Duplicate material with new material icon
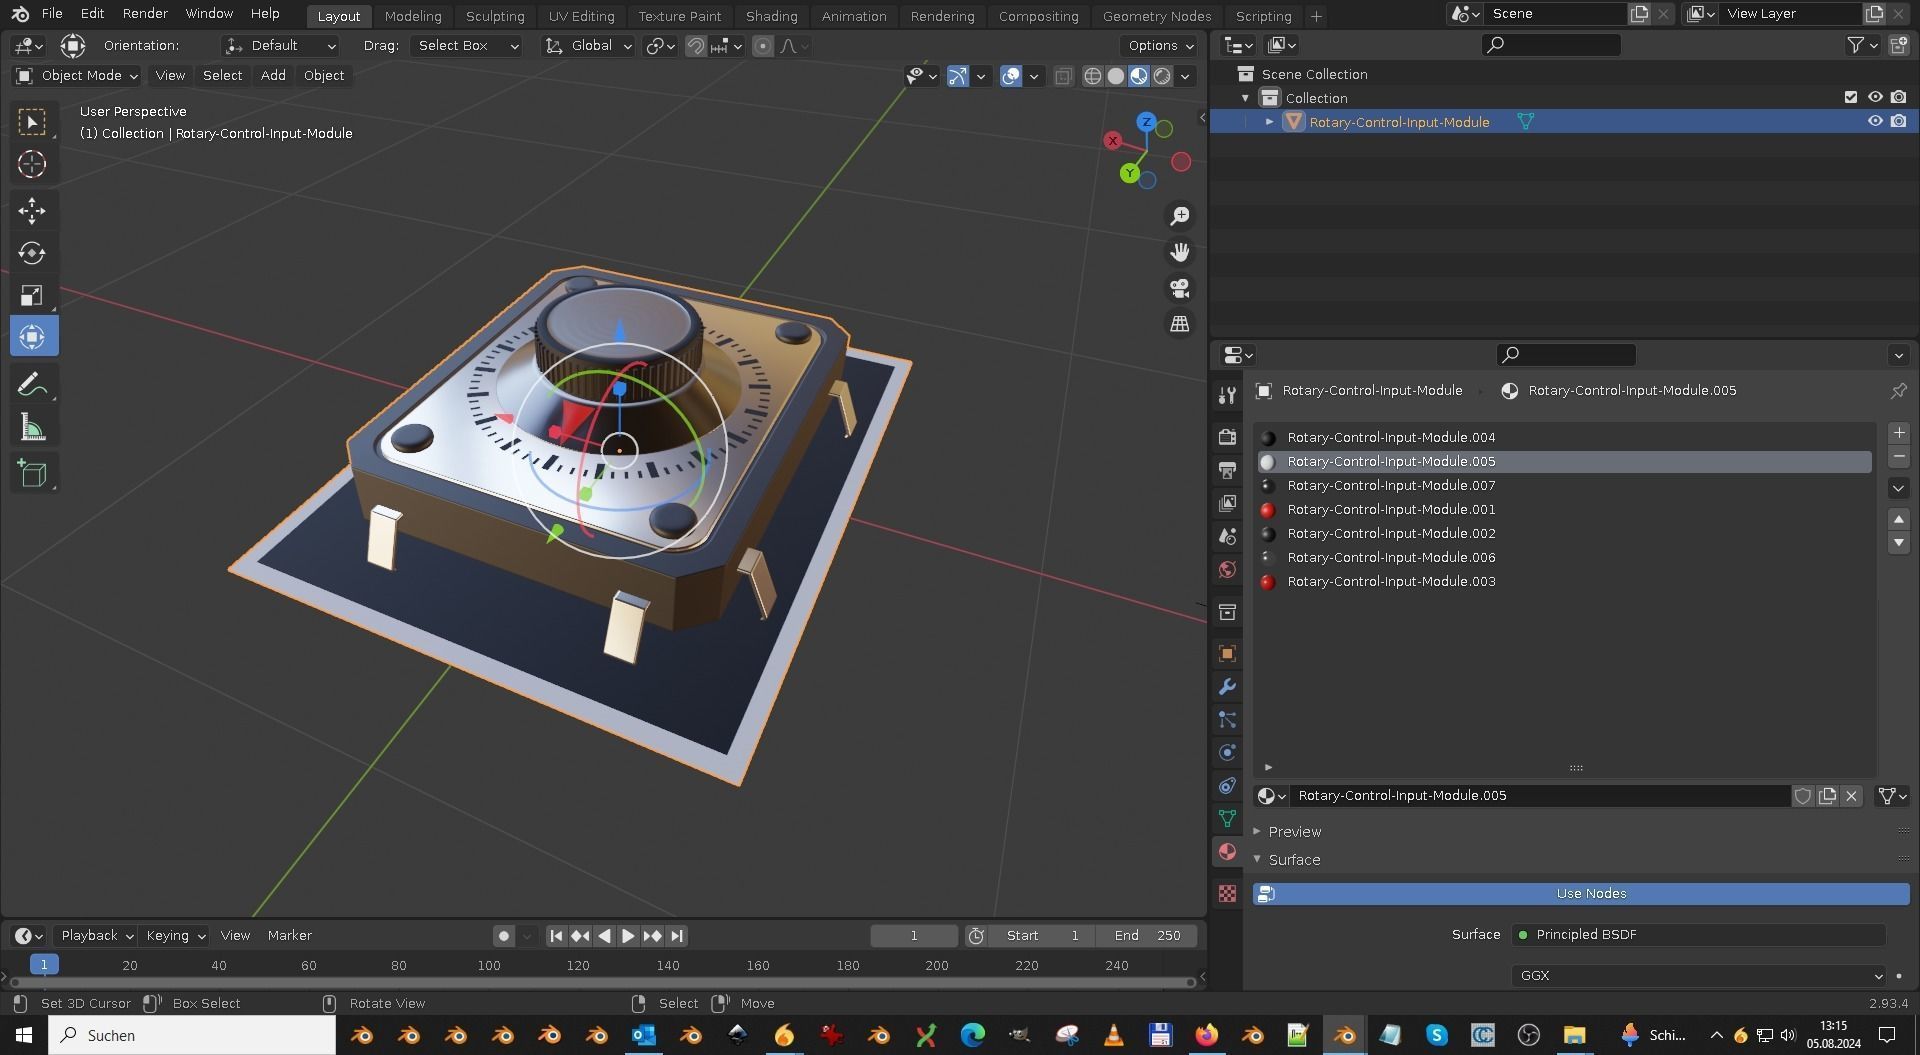Viewport: 1920px width, 1055px height. coord(1827,796)
